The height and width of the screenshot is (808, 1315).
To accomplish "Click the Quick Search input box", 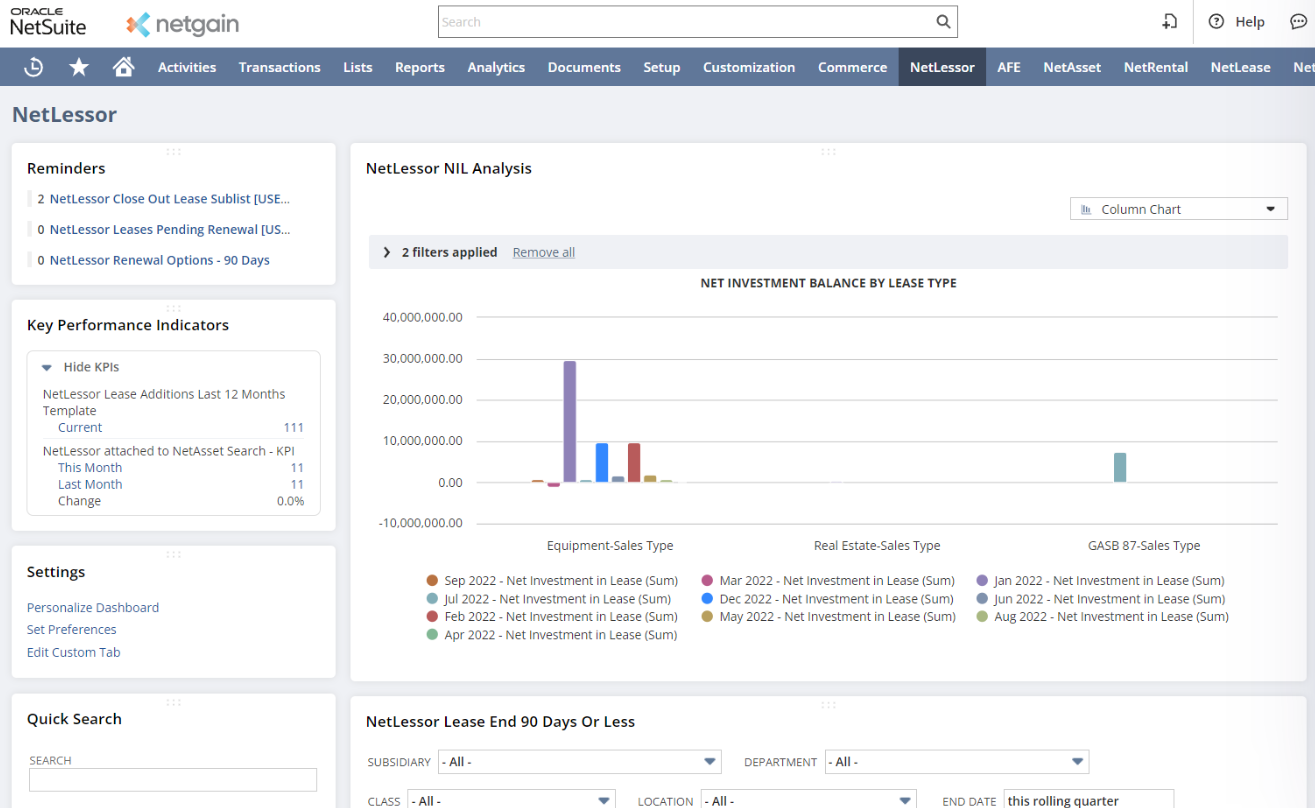I will (x=173, y=780).
